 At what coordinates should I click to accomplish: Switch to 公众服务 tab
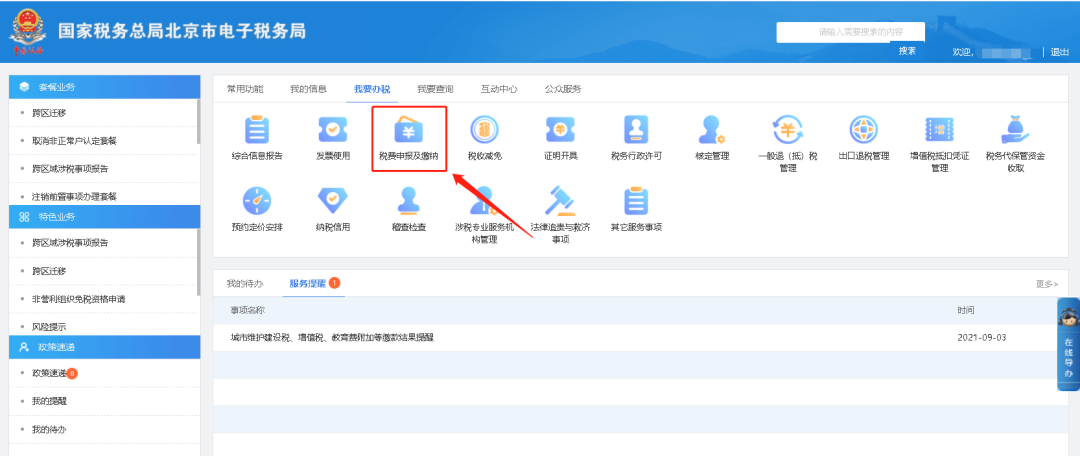pos(563,90)
